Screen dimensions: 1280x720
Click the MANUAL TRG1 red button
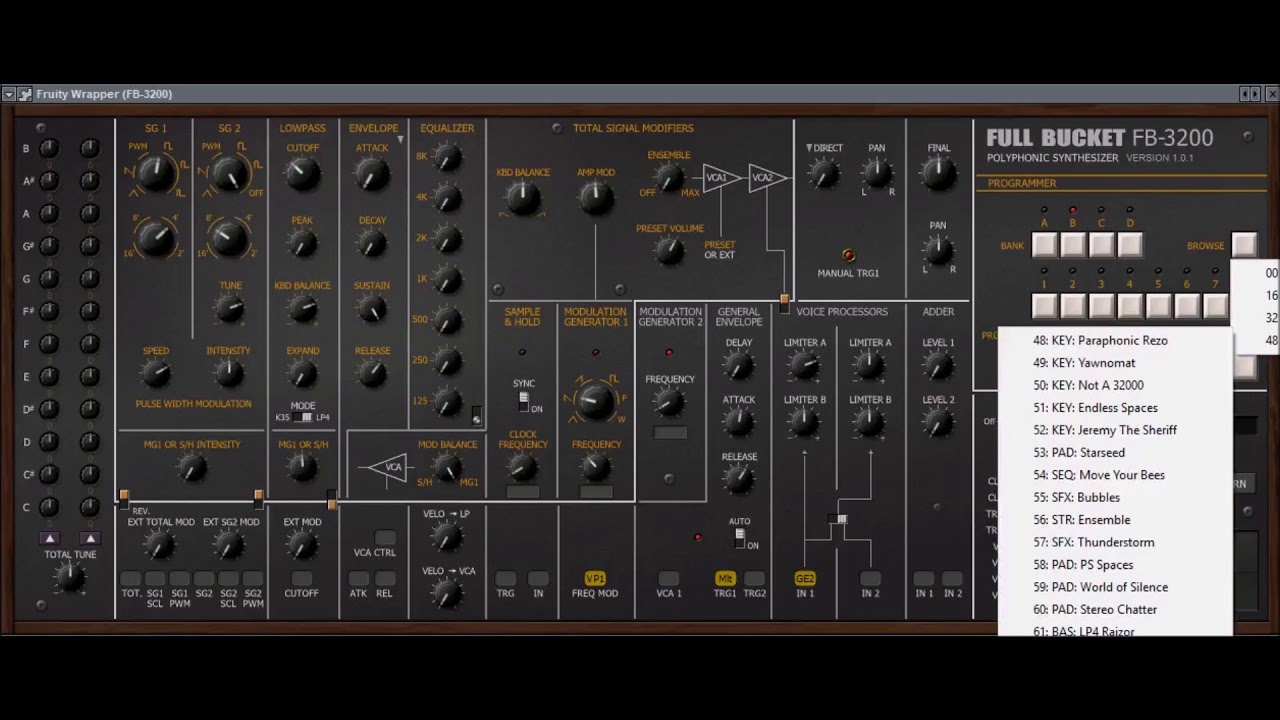(x=848, y=256)
